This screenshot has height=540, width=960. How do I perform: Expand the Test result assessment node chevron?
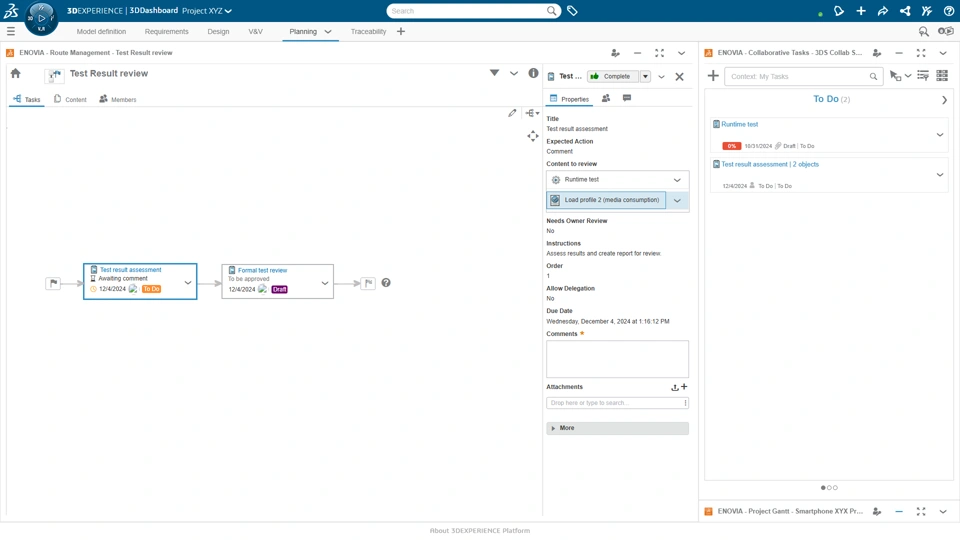point(188,283)
